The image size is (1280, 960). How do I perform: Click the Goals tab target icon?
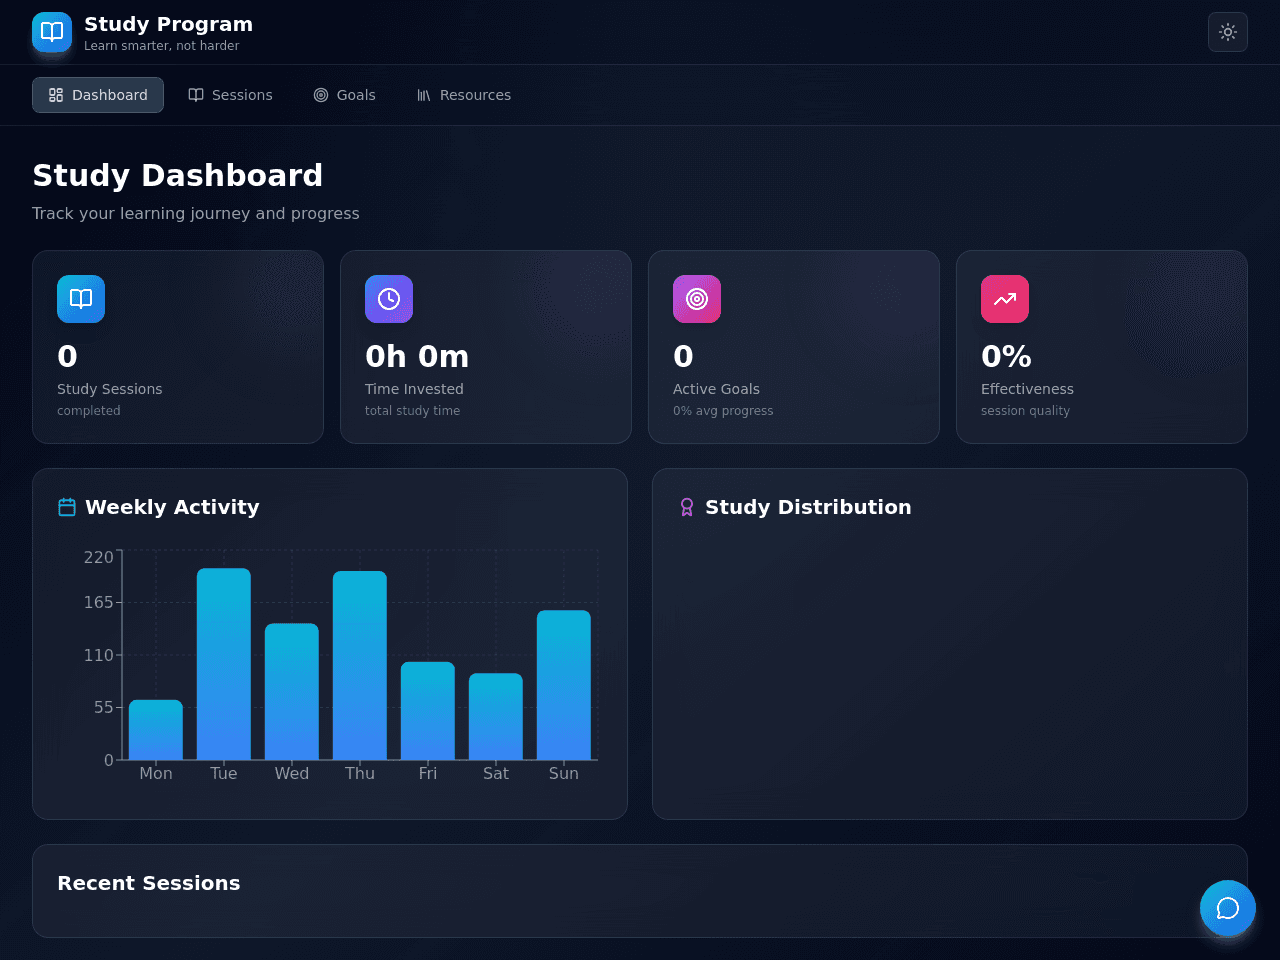point(321,95)
